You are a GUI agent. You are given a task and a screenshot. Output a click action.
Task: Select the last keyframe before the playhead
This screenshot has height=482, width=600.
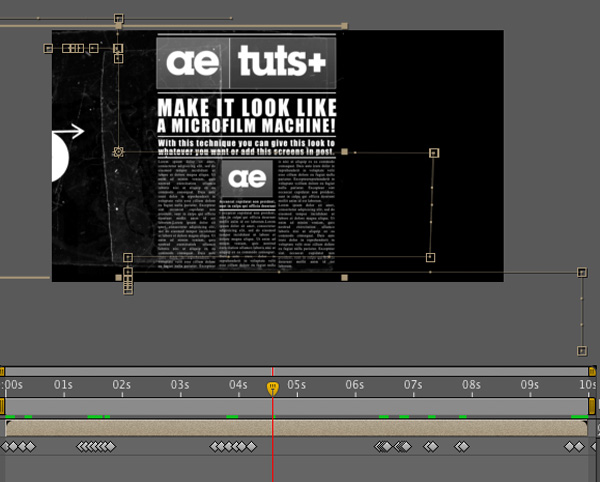click(x=251, y=446)
